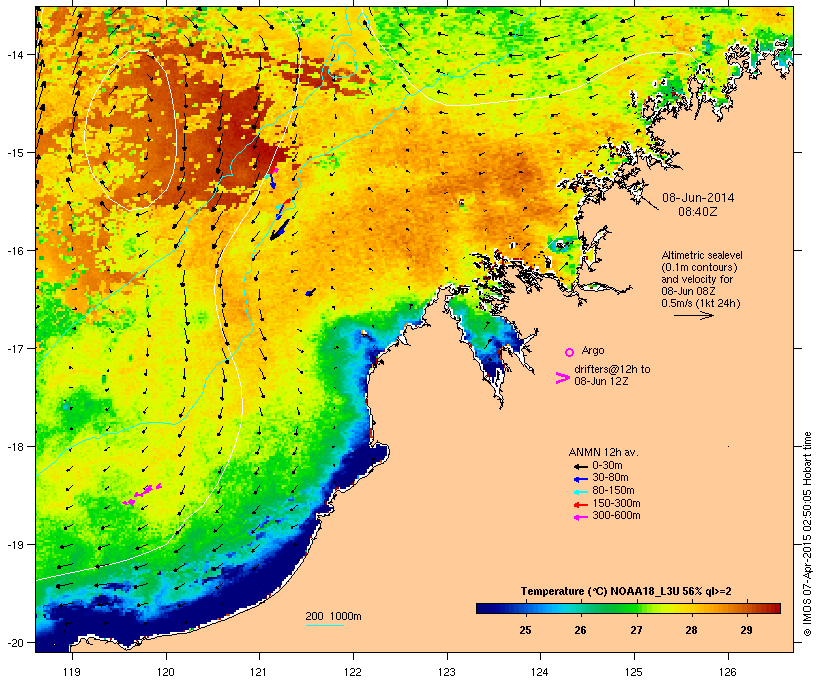Click the '0.5m/s (1kt 24h)' text
820x680 pixels.
click(x=701, y=303)
